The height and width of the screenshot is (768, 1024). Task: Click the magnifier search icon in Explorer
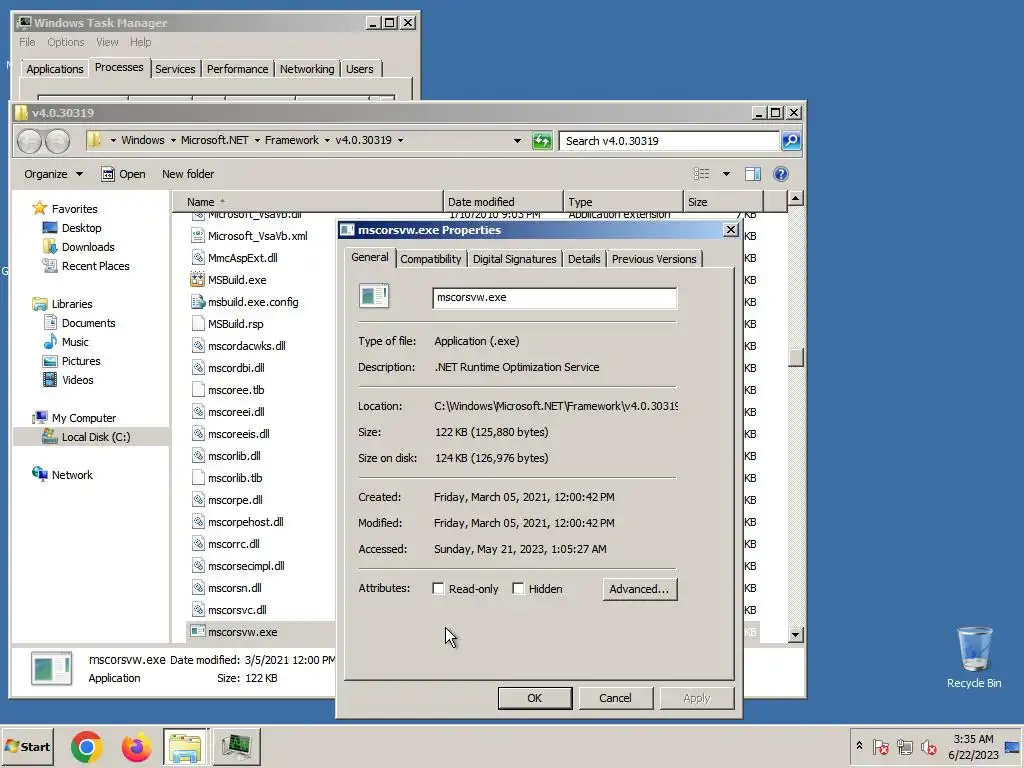coord(791,140)
